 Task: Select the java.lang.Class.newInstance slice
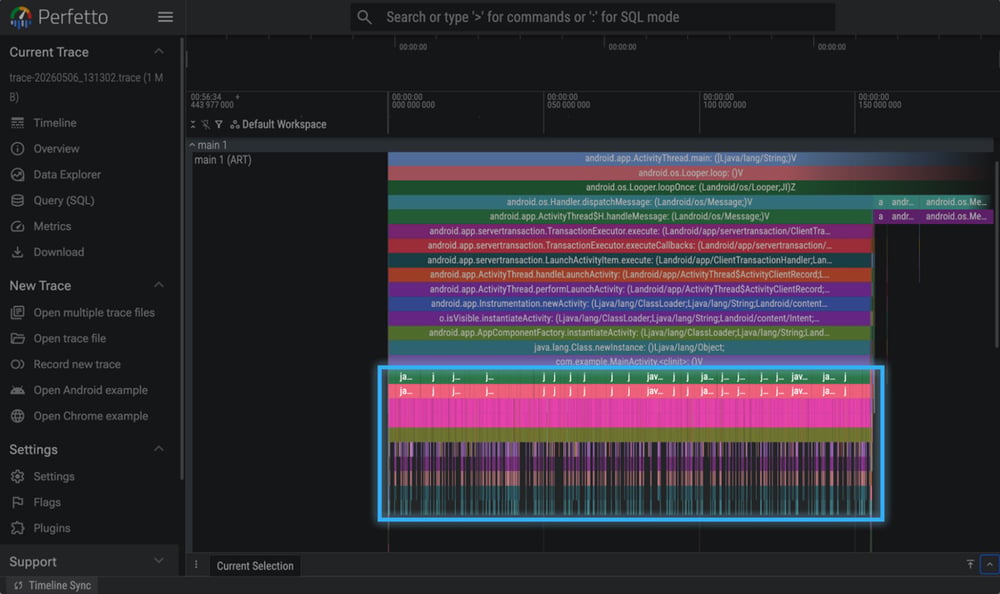(630, 347)
